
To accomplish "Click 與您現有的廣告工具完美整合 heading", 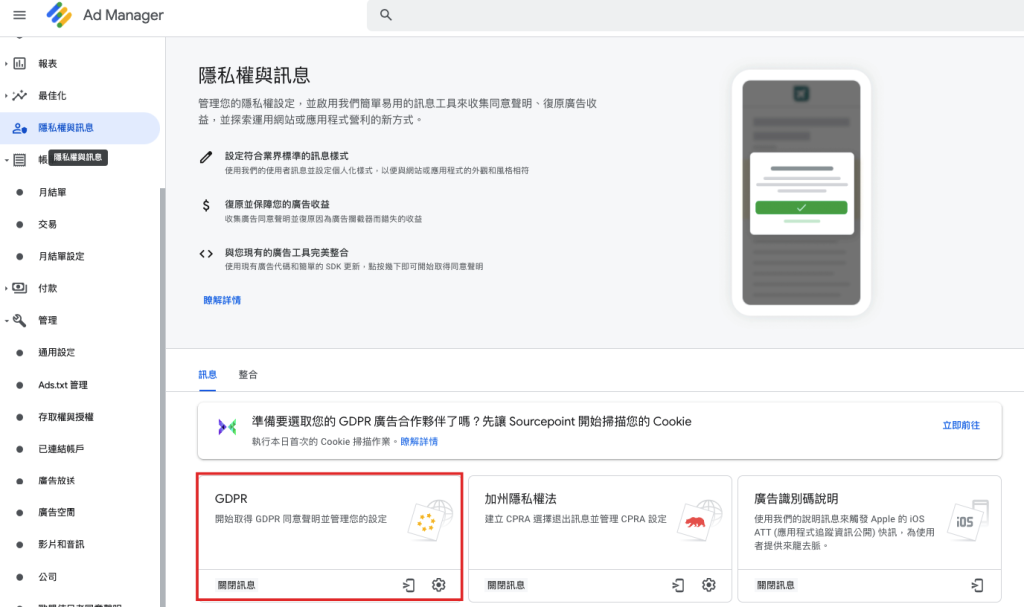I will (287, 253).
